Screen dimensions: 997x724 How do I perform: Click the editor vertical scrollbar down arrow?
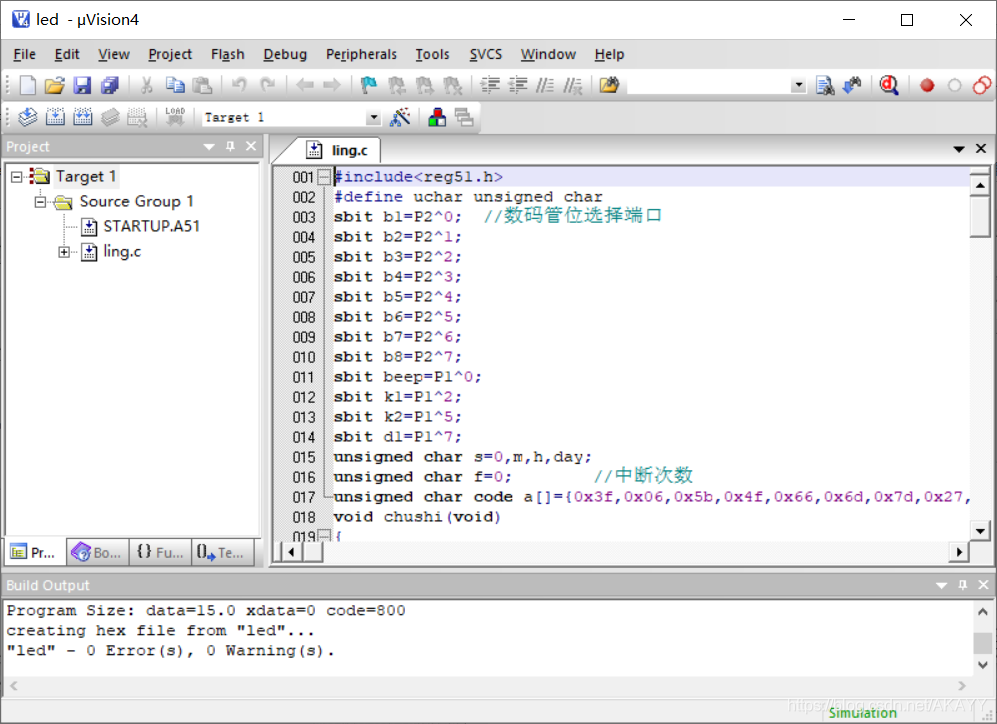980,530
